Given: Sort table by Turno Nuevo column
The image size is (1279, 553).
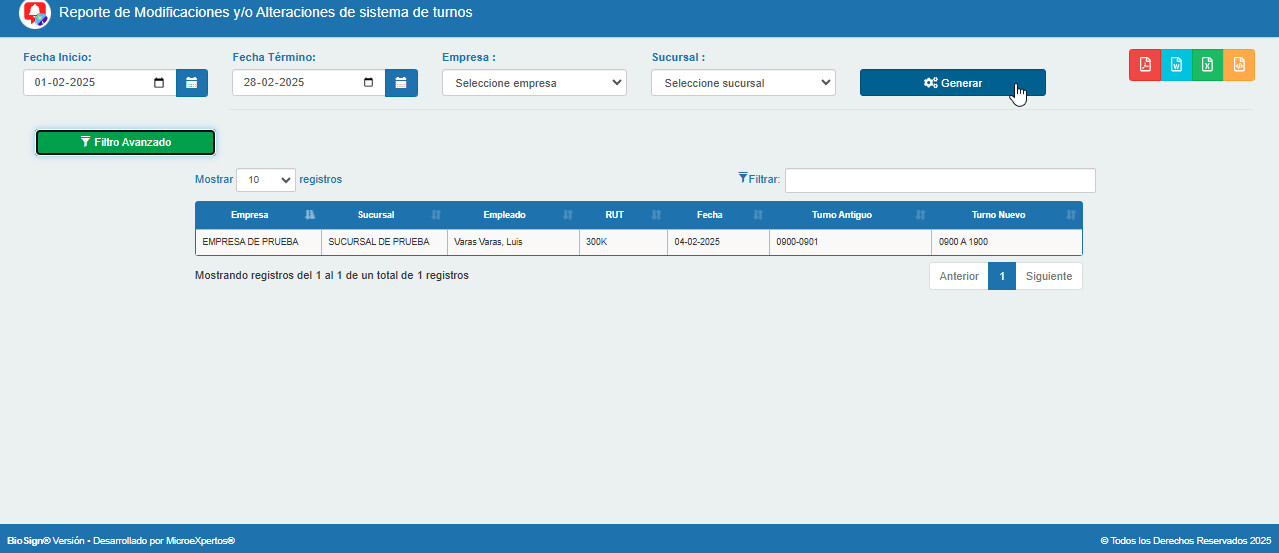Looking at the screenshot, I should tap(1007, 215).
